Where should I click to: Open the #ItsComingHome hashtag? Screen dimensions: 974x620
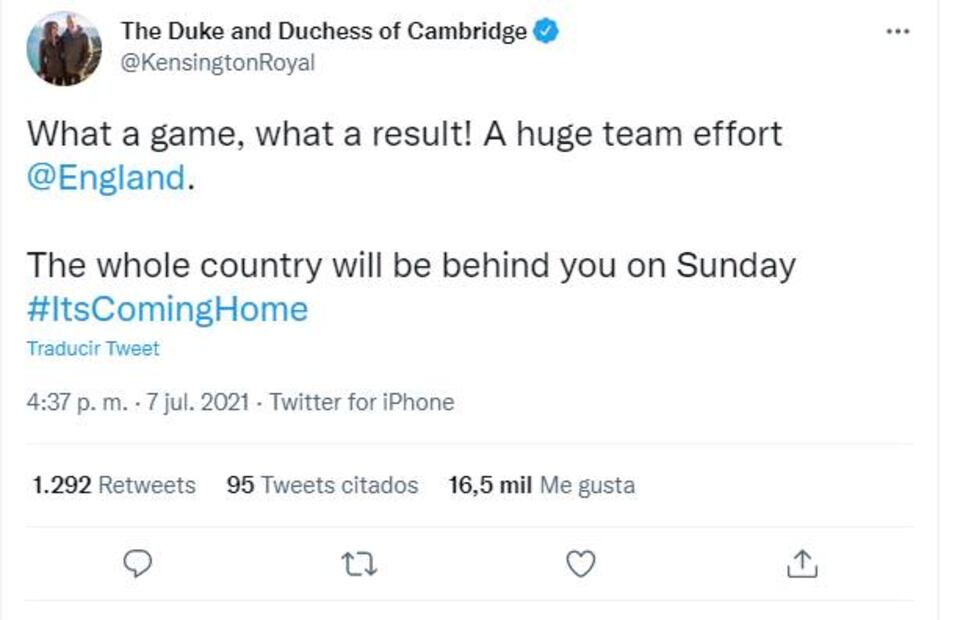coord(167,309)
